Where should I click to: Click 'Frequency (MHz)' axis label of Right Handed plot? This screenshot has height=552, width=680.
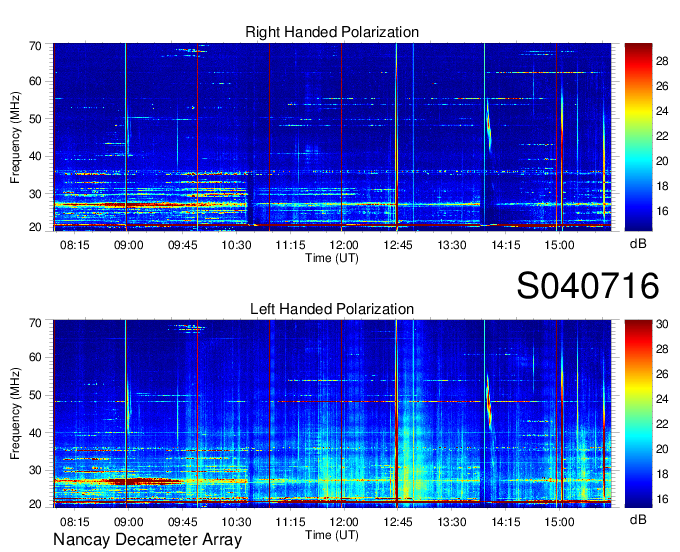click(15, 137)
